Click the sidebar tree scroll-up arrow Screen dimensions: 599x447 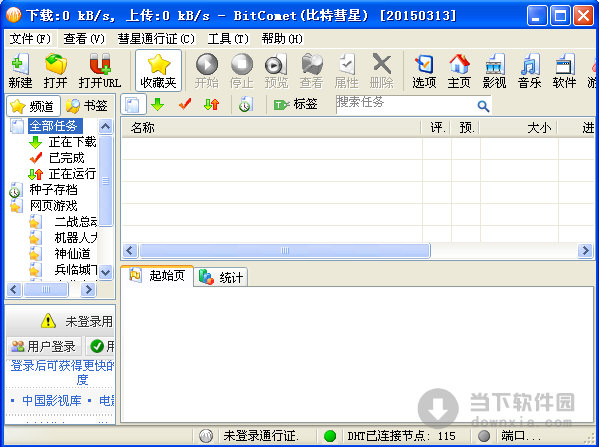coord(105,126)
